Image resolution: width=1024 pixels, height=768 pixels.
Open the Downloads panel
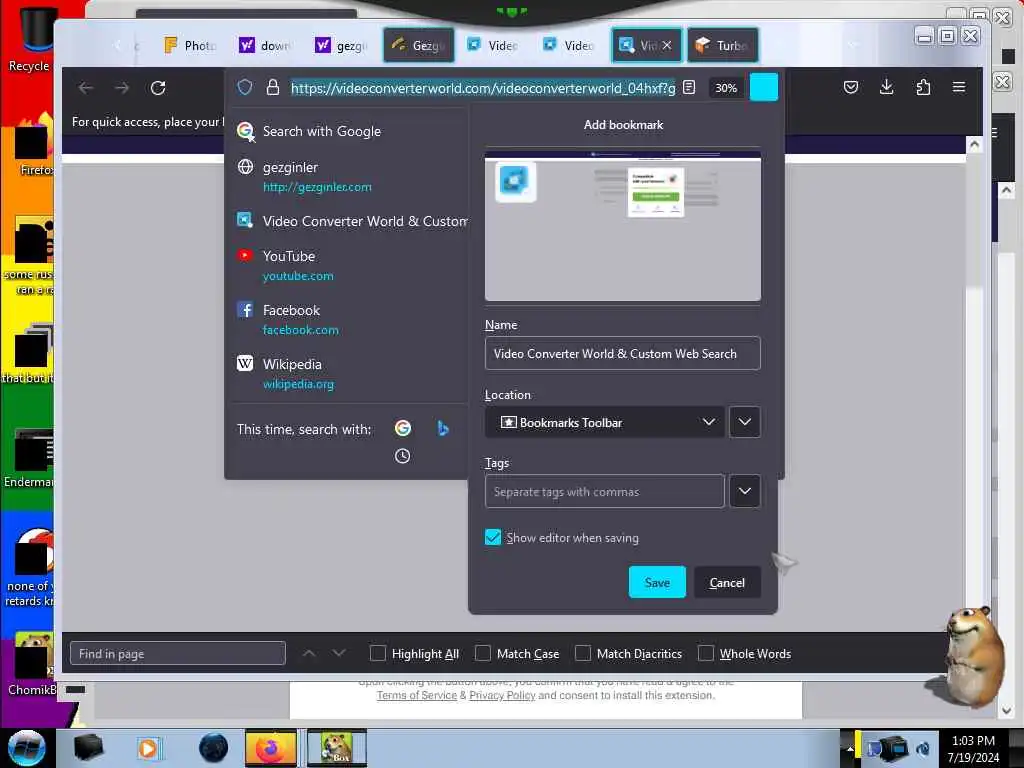886,87
